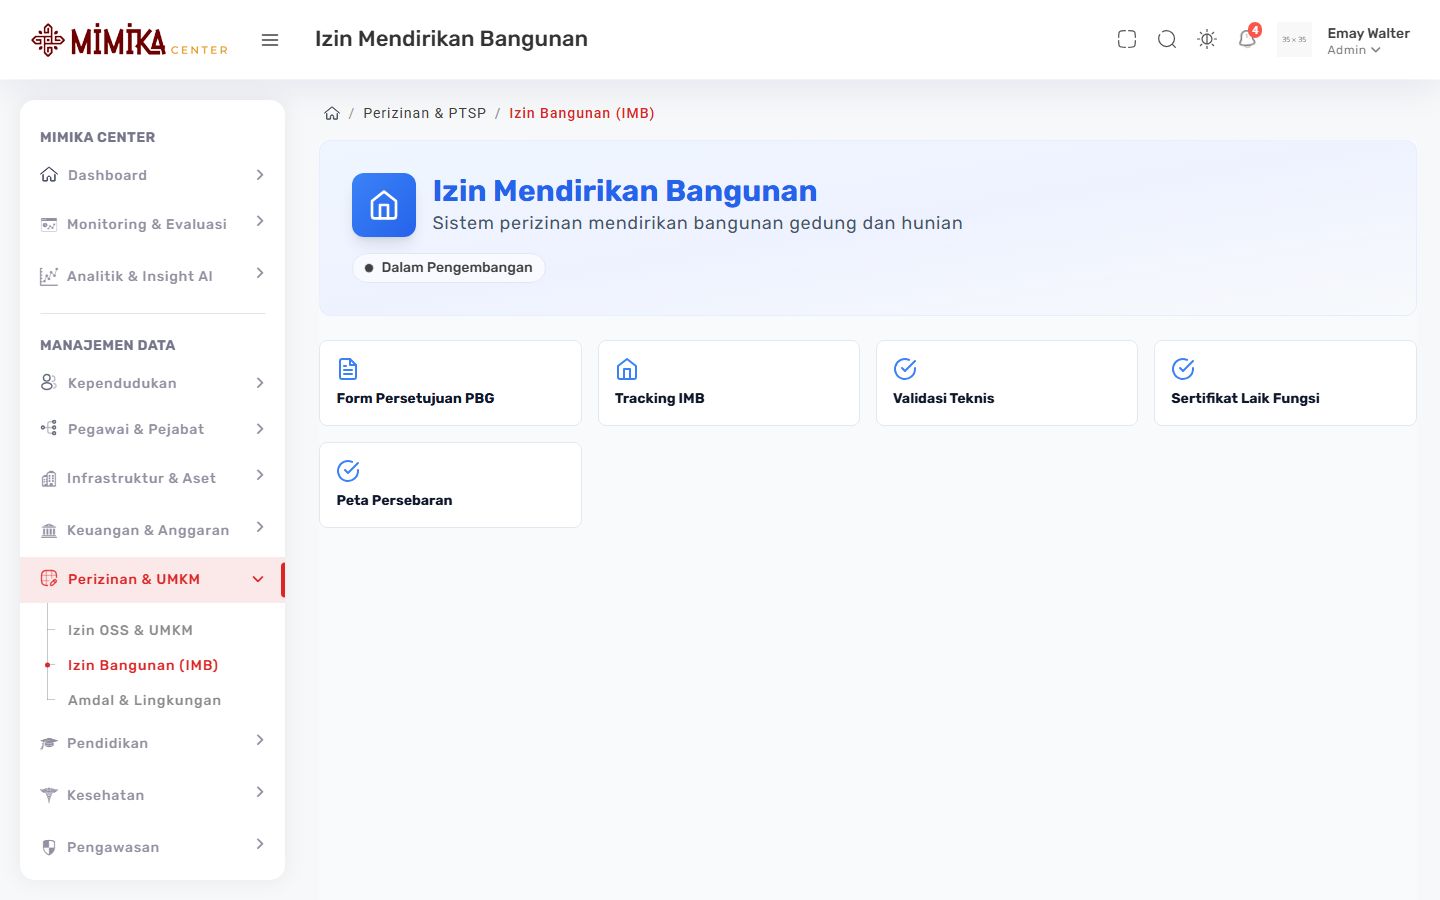Open Analitik & Insight AI menu
This screenshot has width=1440, height=900.
[152, 276]
